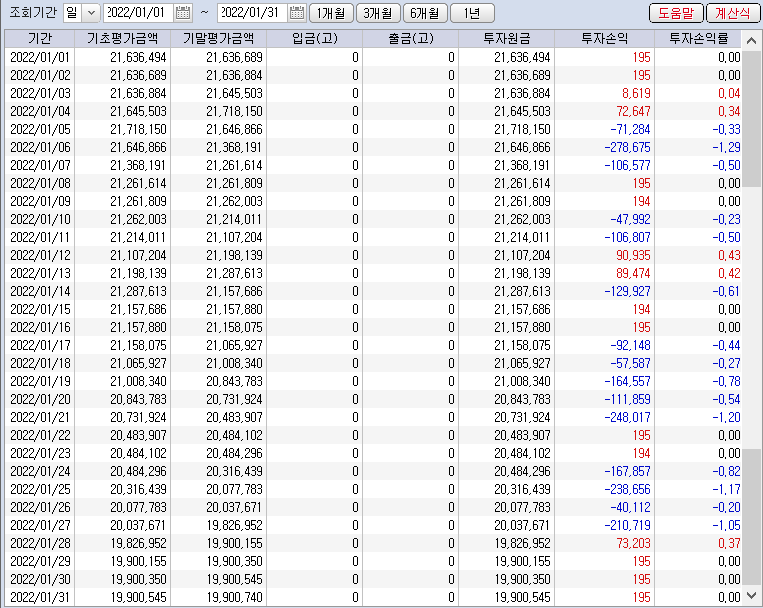Image resolution: width=763 pixels, height=608 pixels.
Task: Click profit value 72,647
Action: point(633,111)
